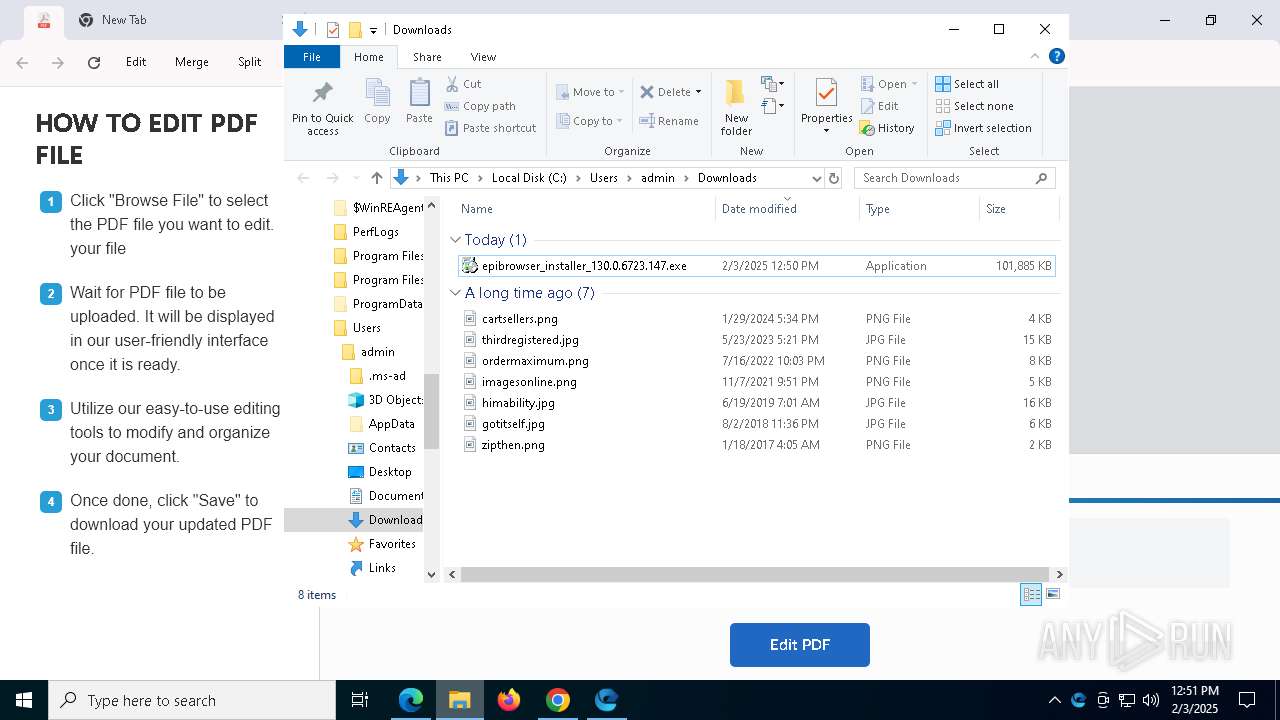Click Edit in the Open group

pyautogui.click(x=879, y=106)
